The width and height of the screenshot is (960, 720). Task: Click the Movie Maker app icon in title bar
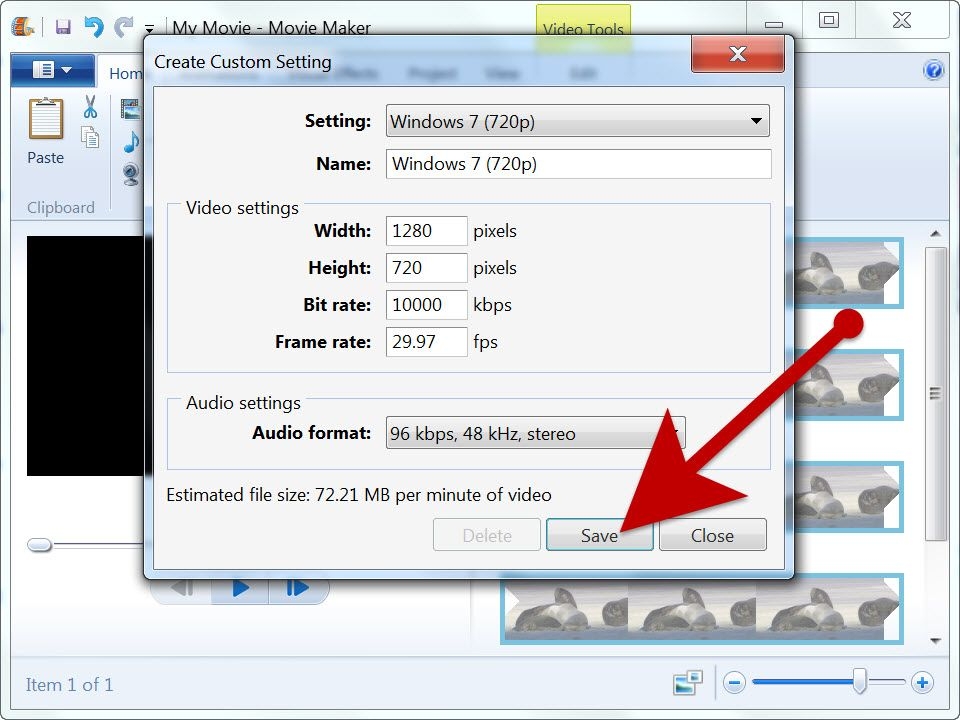pos(23,26)
